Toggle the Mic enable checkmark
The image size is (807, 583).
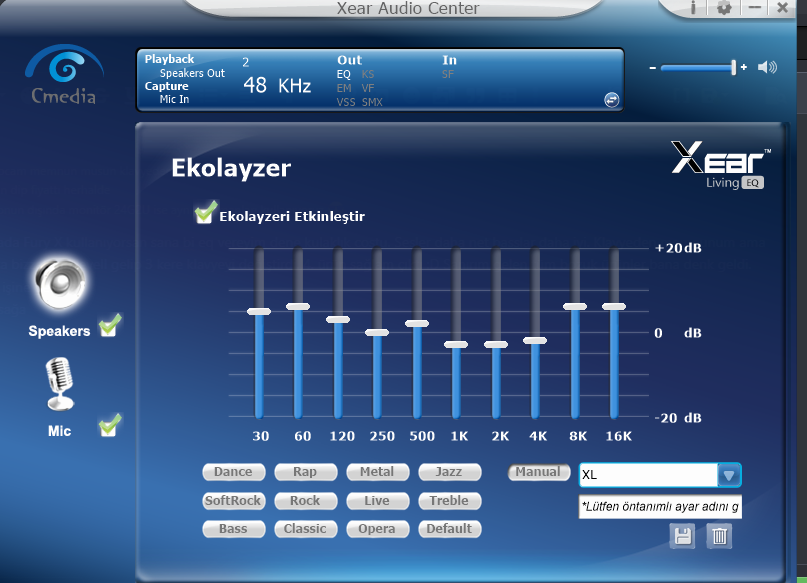pyautogui.click(x=110, y=426)
